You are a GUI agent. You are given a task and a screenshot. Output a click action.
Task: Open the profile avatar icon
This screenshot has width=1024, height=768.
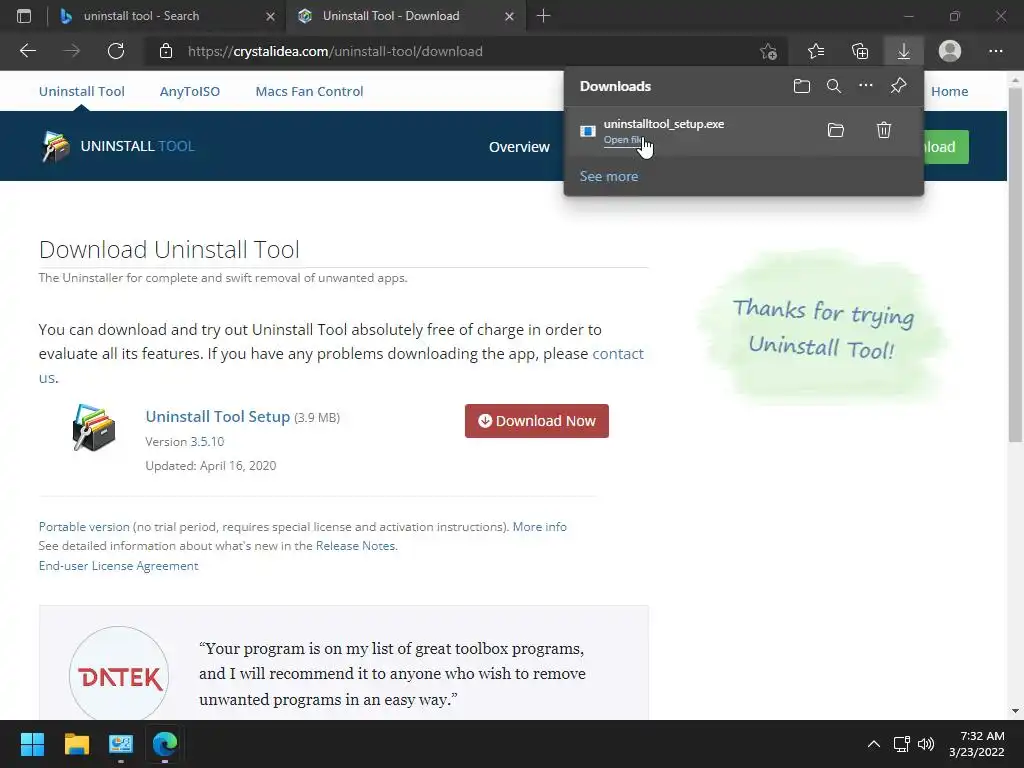point(950,51)
